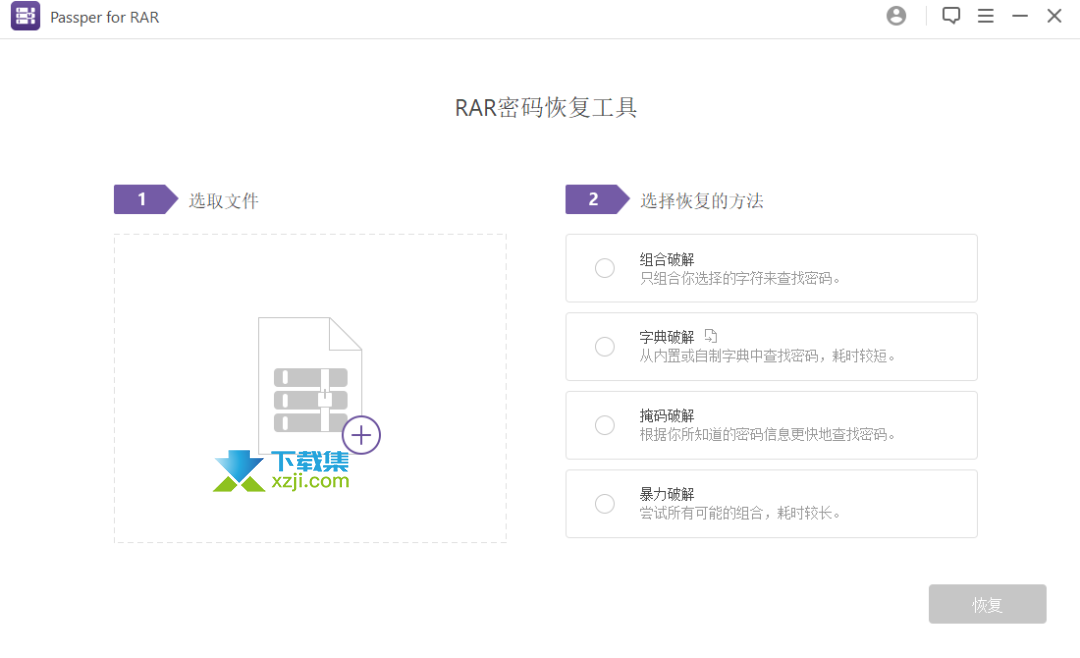Viewport: 1080px width, 658px height.
Task: Close the Passper for RAR window
Action: pos(1055,16)
